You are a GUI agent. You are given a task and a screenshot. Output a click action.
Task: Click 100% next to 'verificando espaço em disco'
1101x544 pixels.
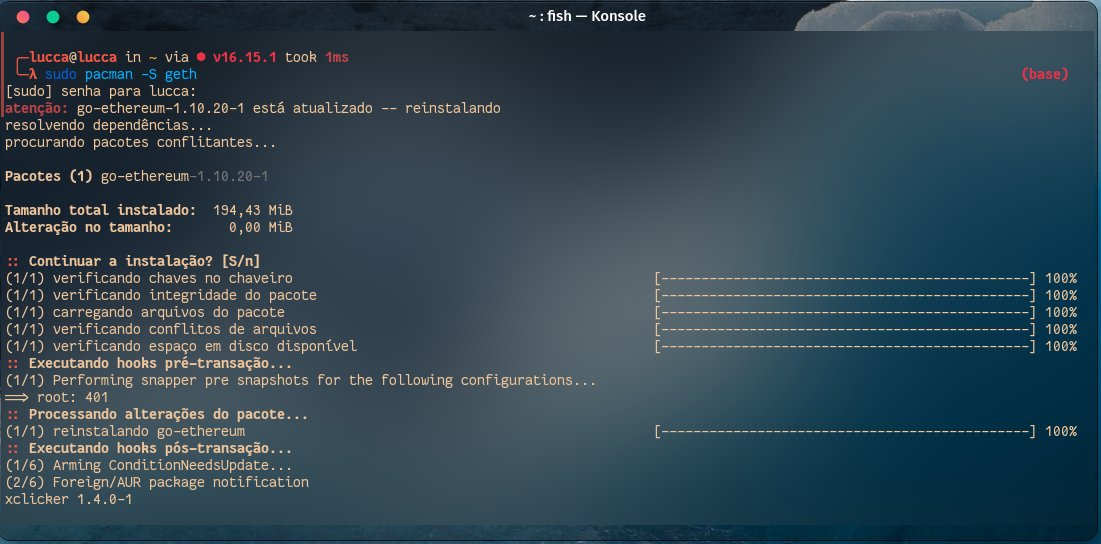[x=1061, y=346]
